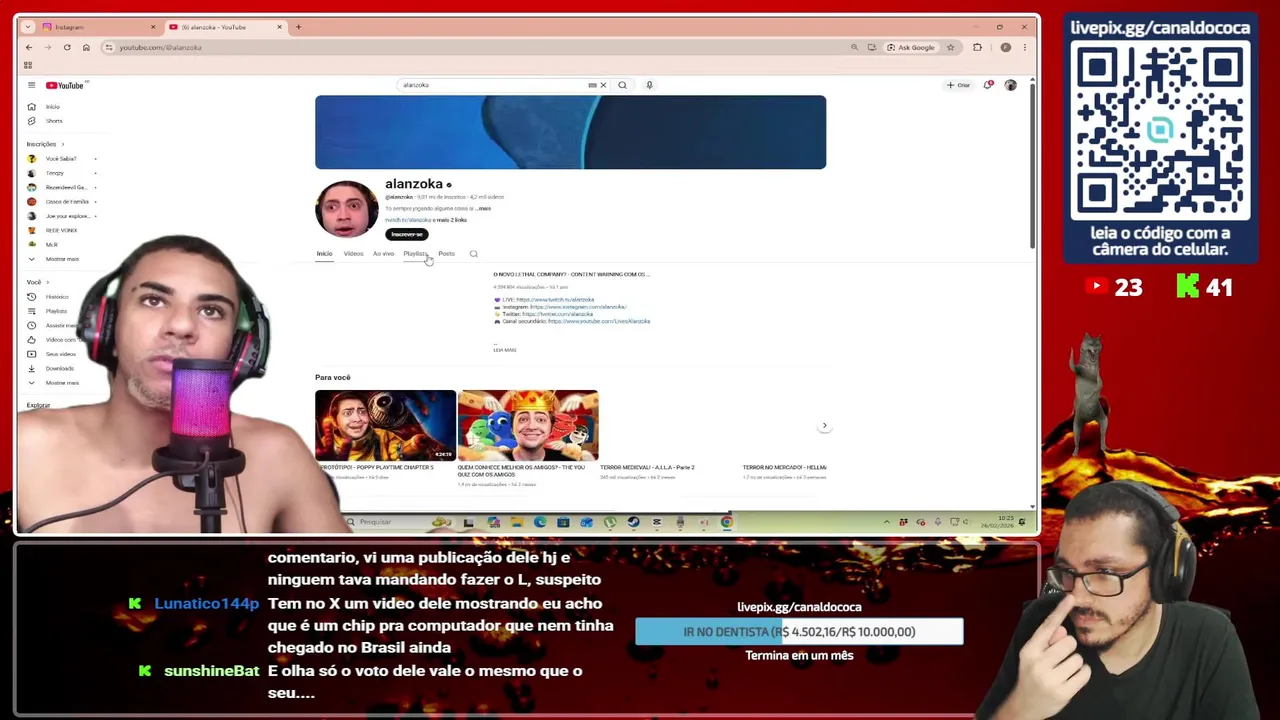The image size is (1280, 720).
Task: Open the Poppy Playtime Chapter 5 thumbnail
Action: 385,425
